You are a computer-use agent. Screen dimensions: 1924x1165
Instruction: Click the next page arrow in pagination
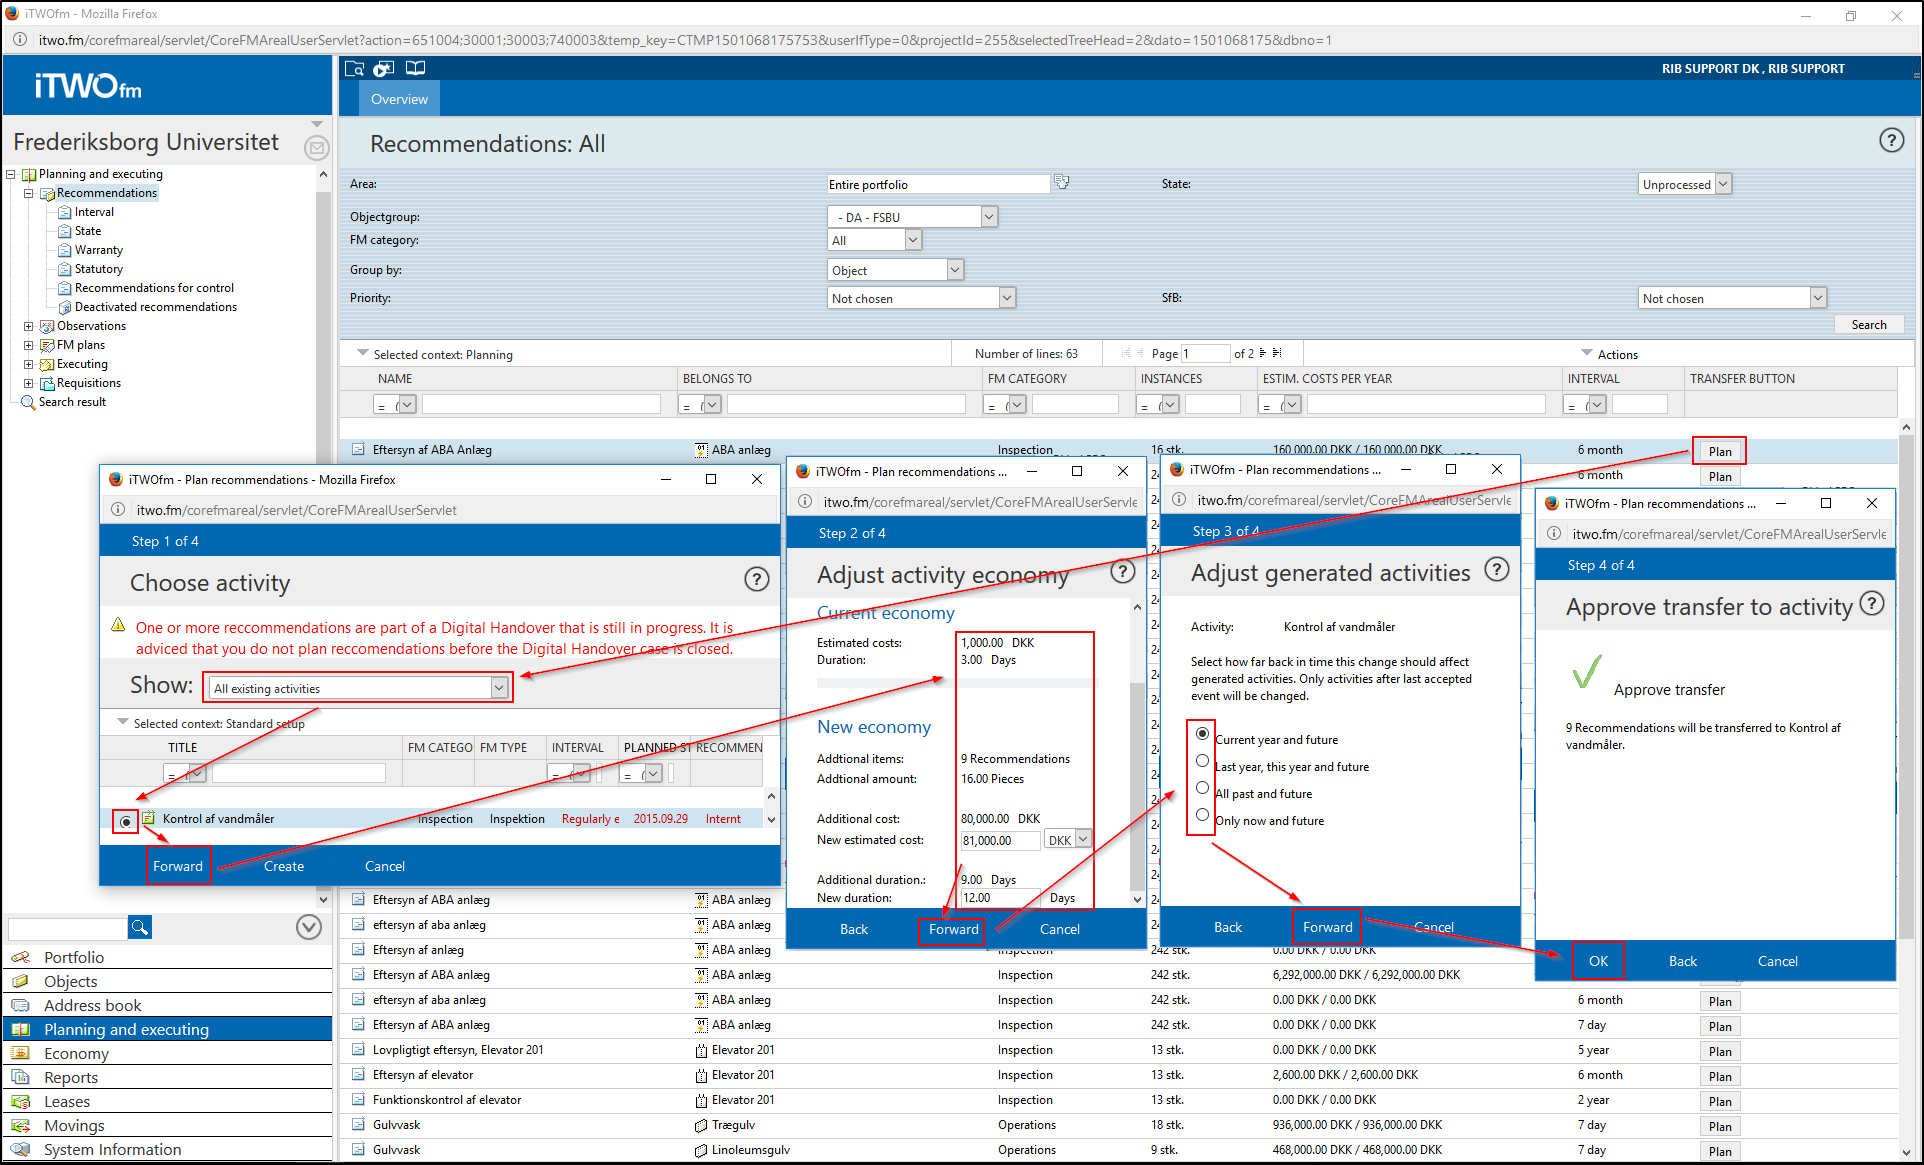[1262, 353]
